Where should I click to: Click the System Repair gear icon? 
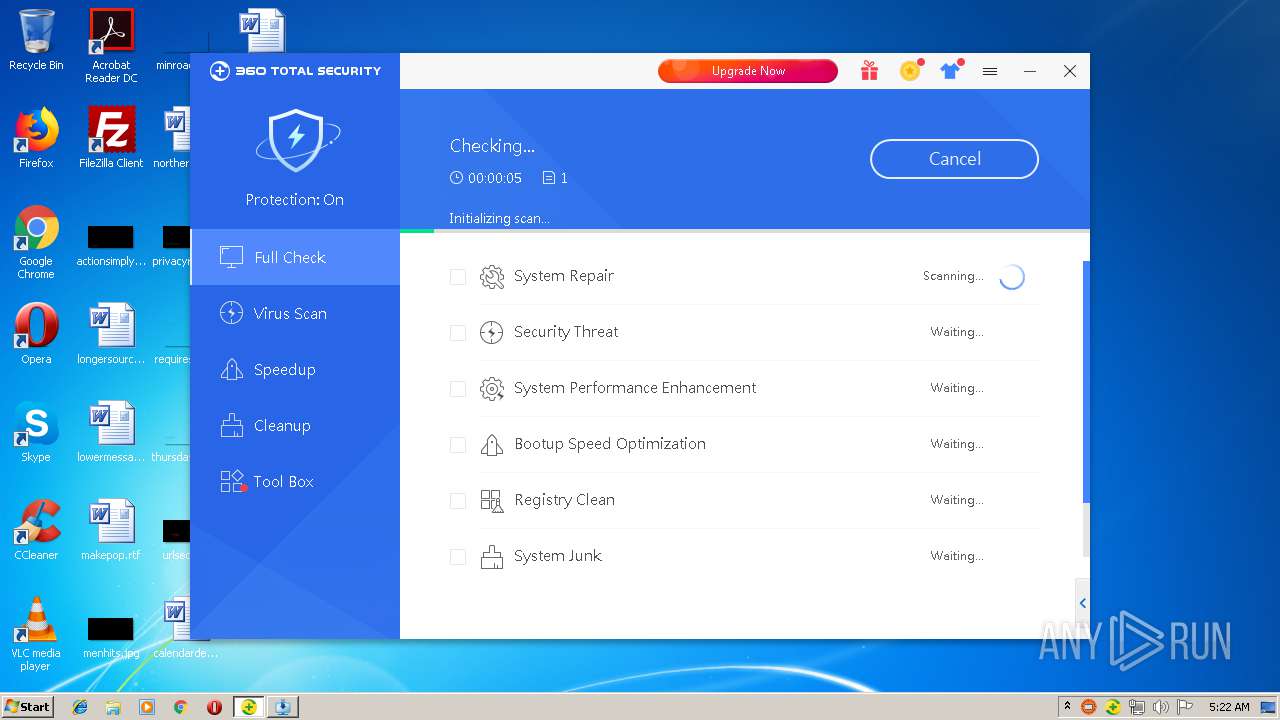[491, 277]
